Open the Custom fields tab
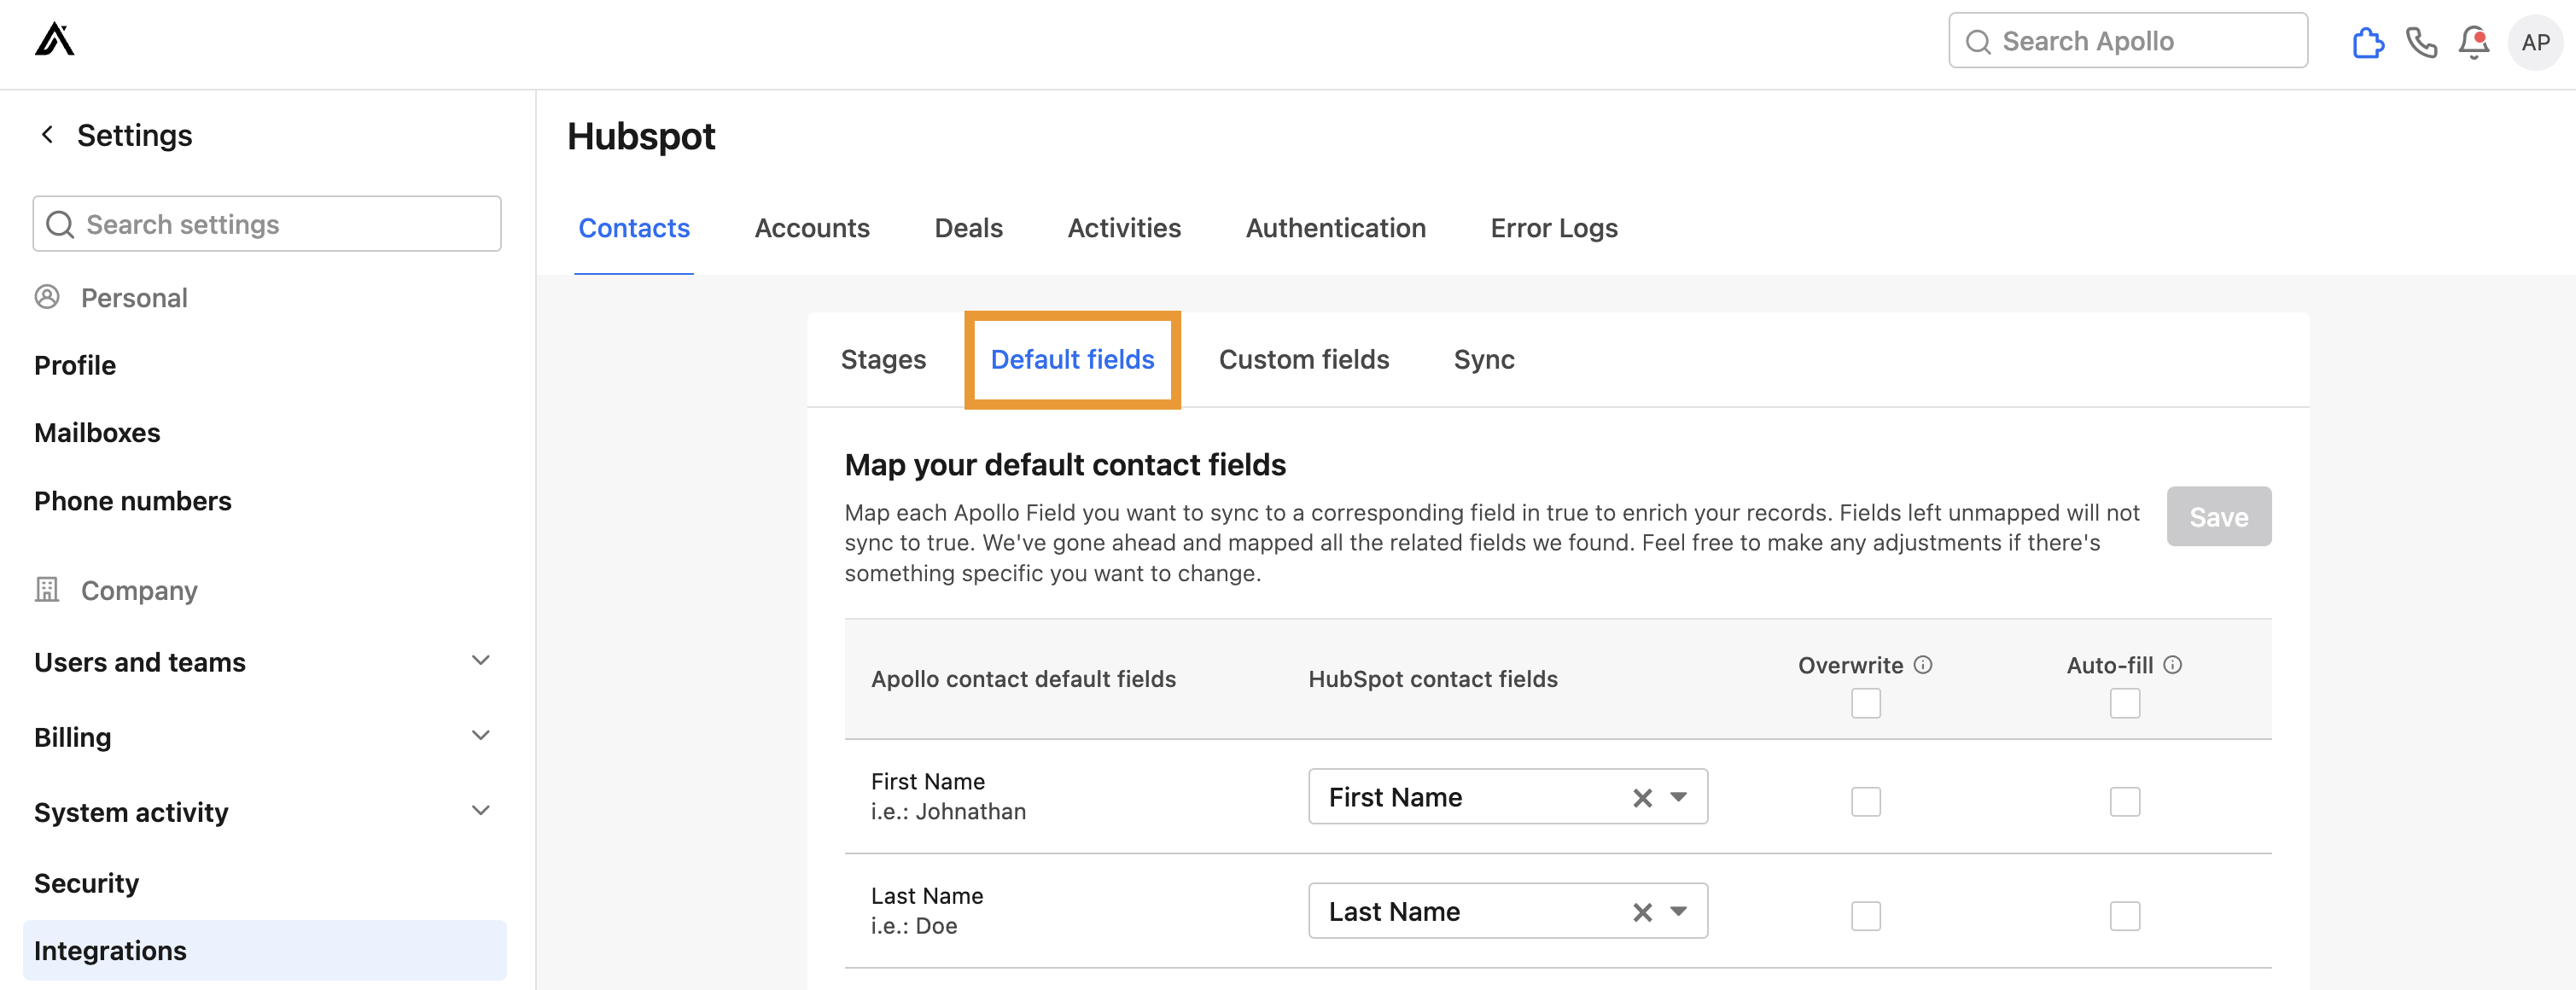Viewport: 2576px width, 990px height. coord(1304,359)
